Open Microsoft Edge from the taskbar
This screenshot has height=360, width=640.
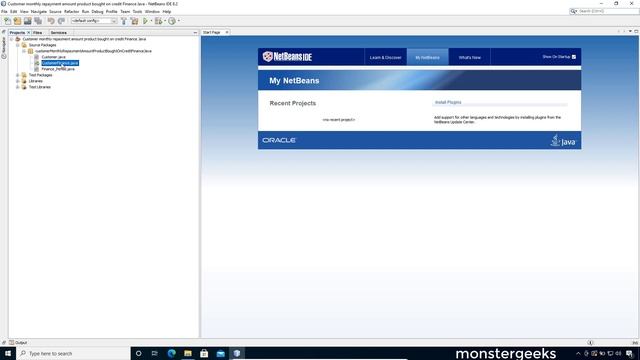pyautogui.click(x=171, y=353)
